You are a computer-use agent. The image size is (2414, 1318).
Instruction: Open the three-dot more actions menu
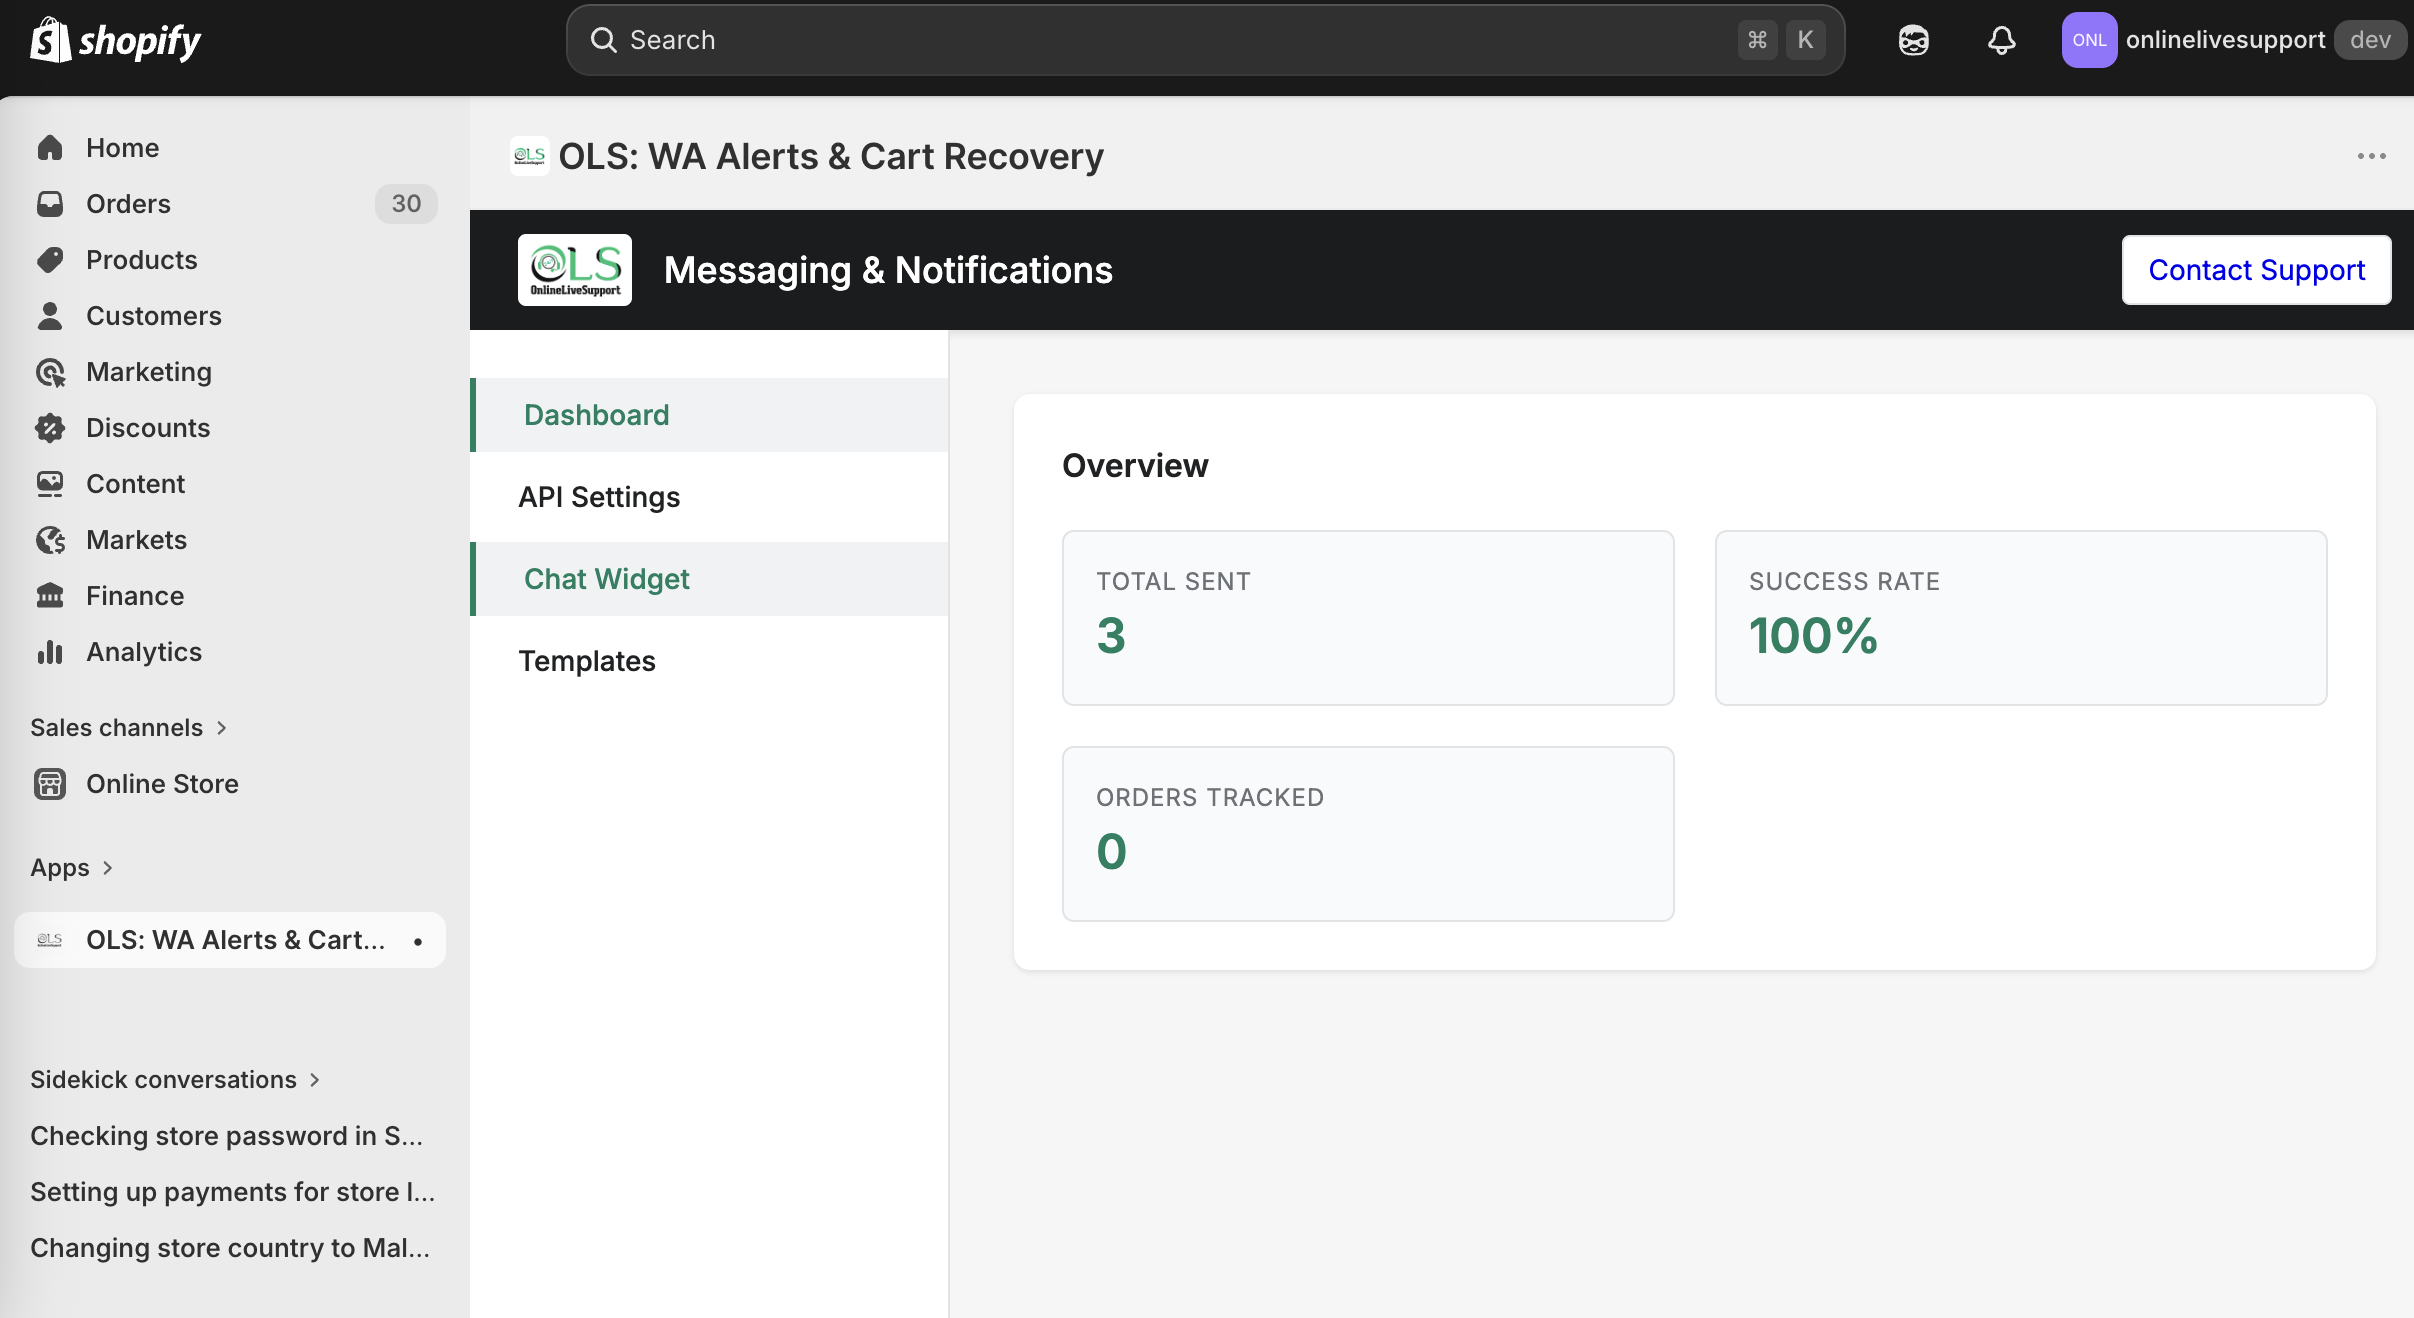2371,156
